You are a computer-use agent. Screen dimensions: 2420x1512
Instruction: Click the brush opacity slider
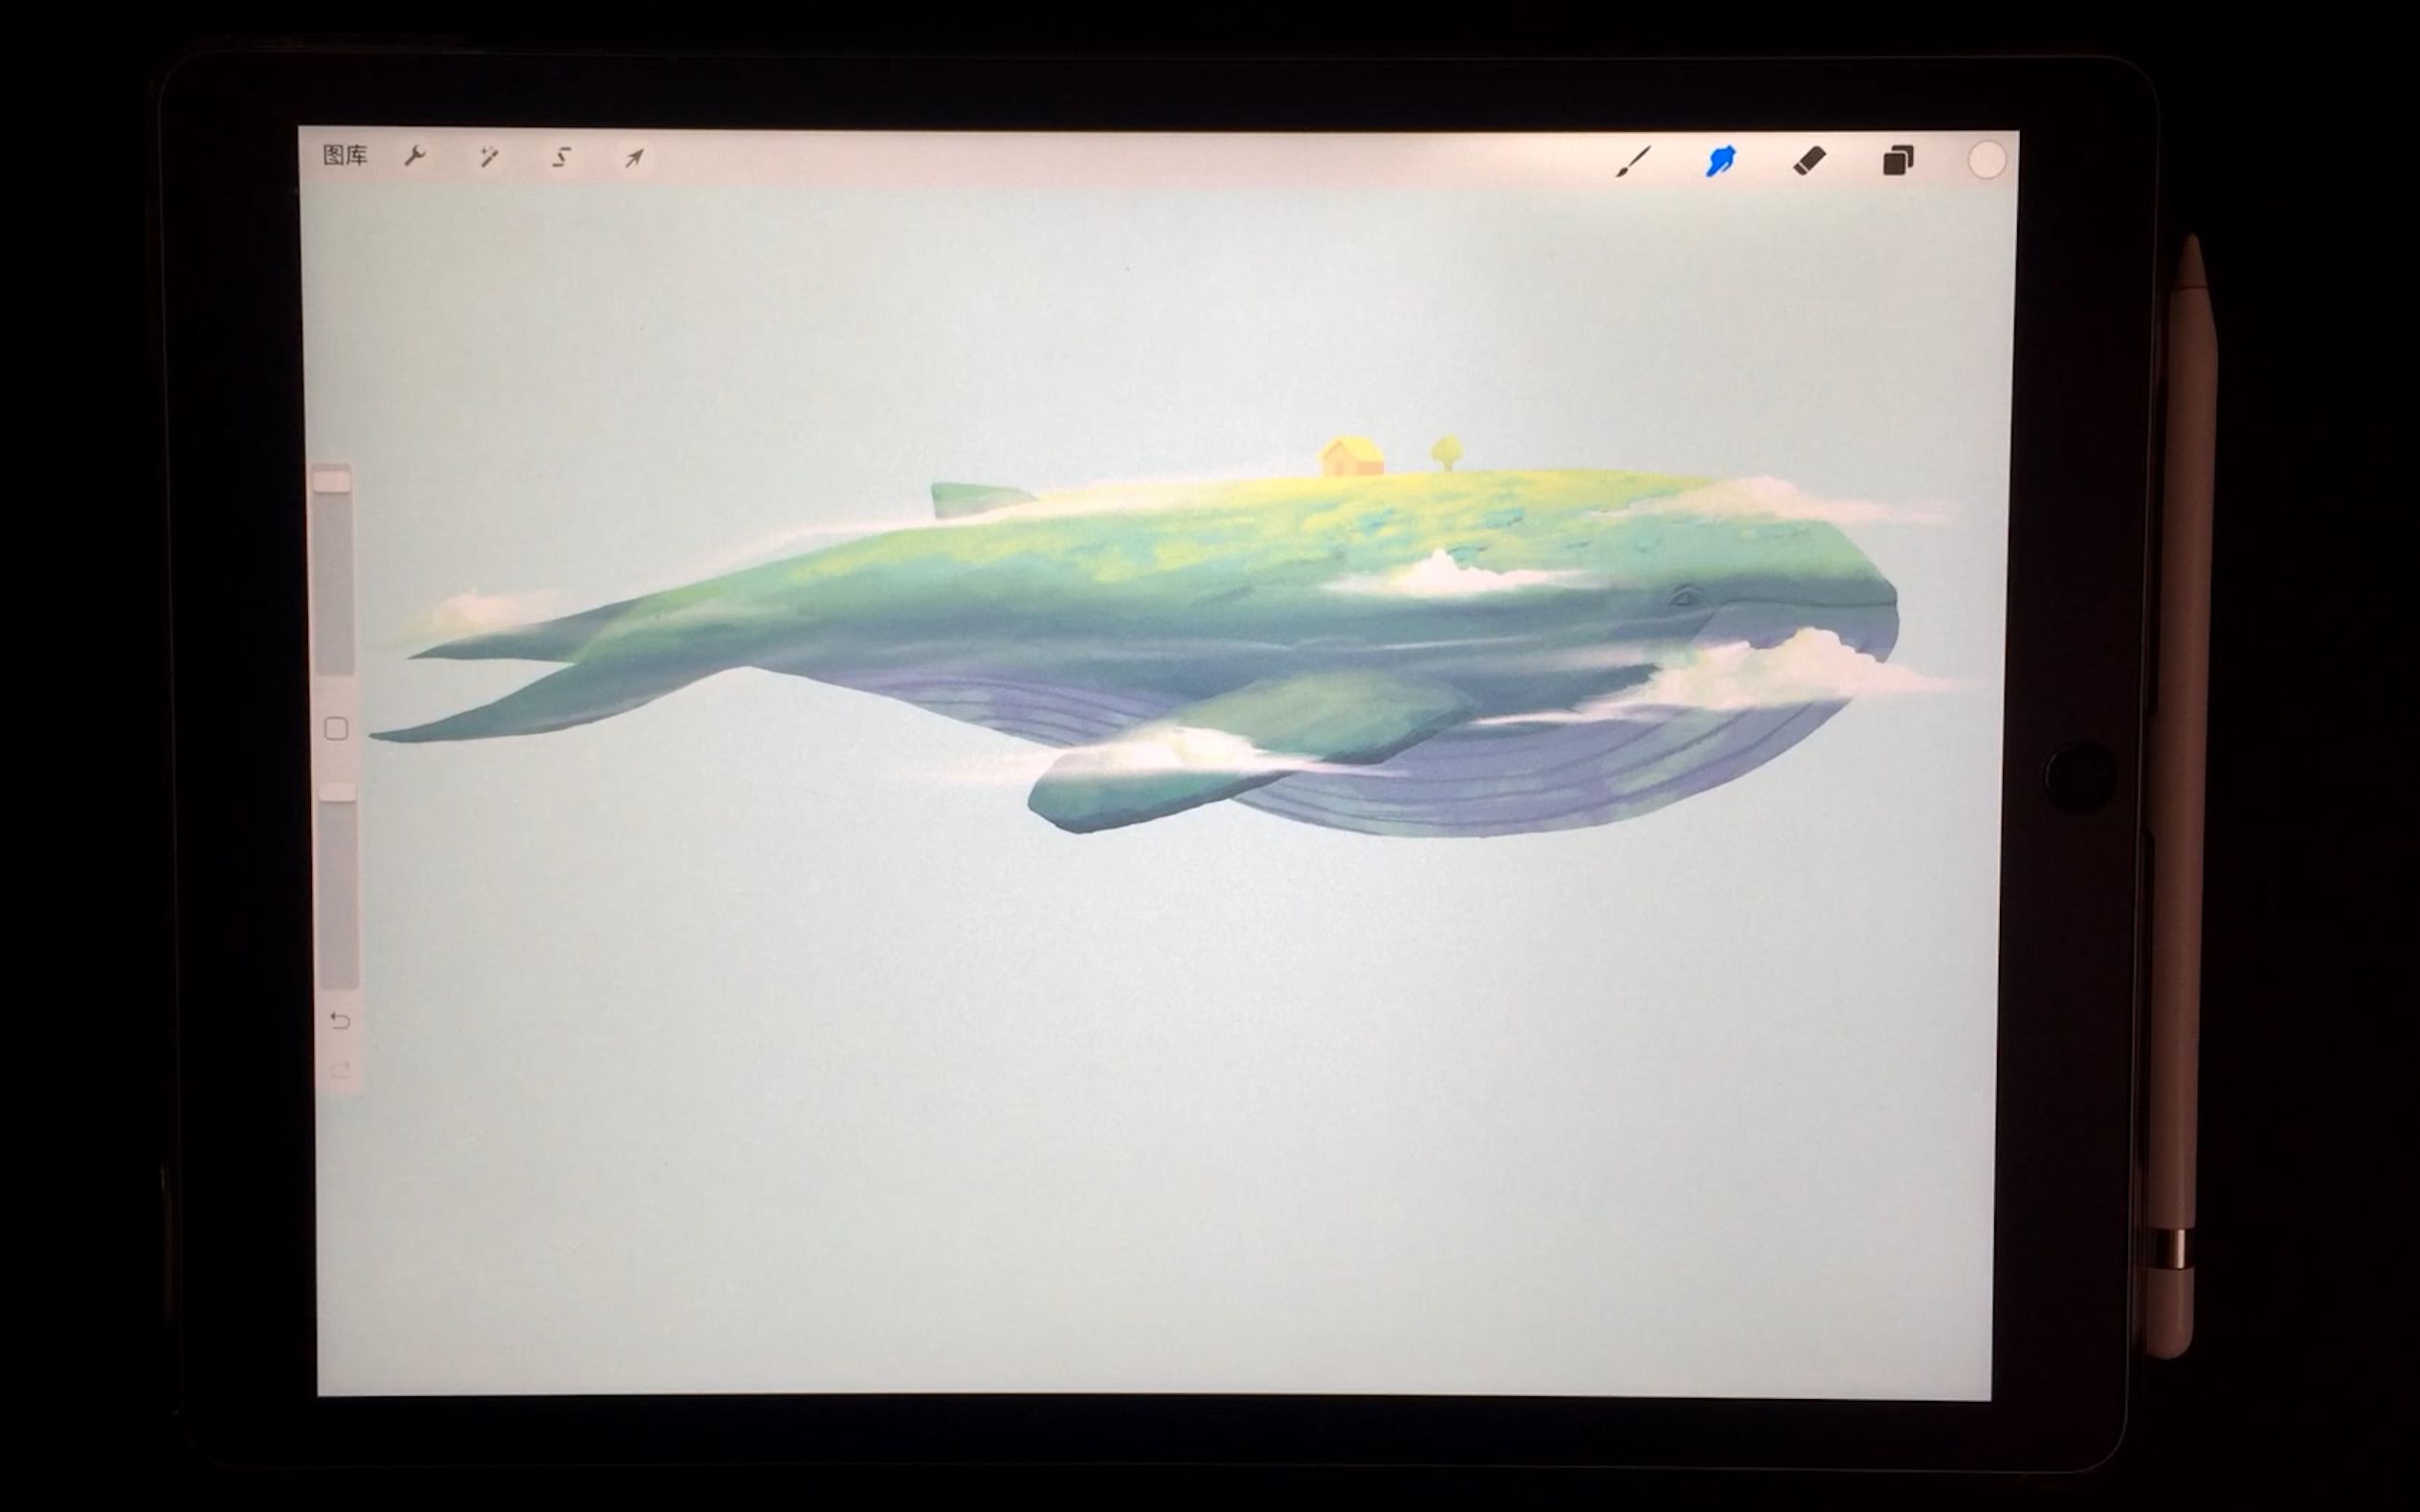pyautogui.click(x=338, y=886)
